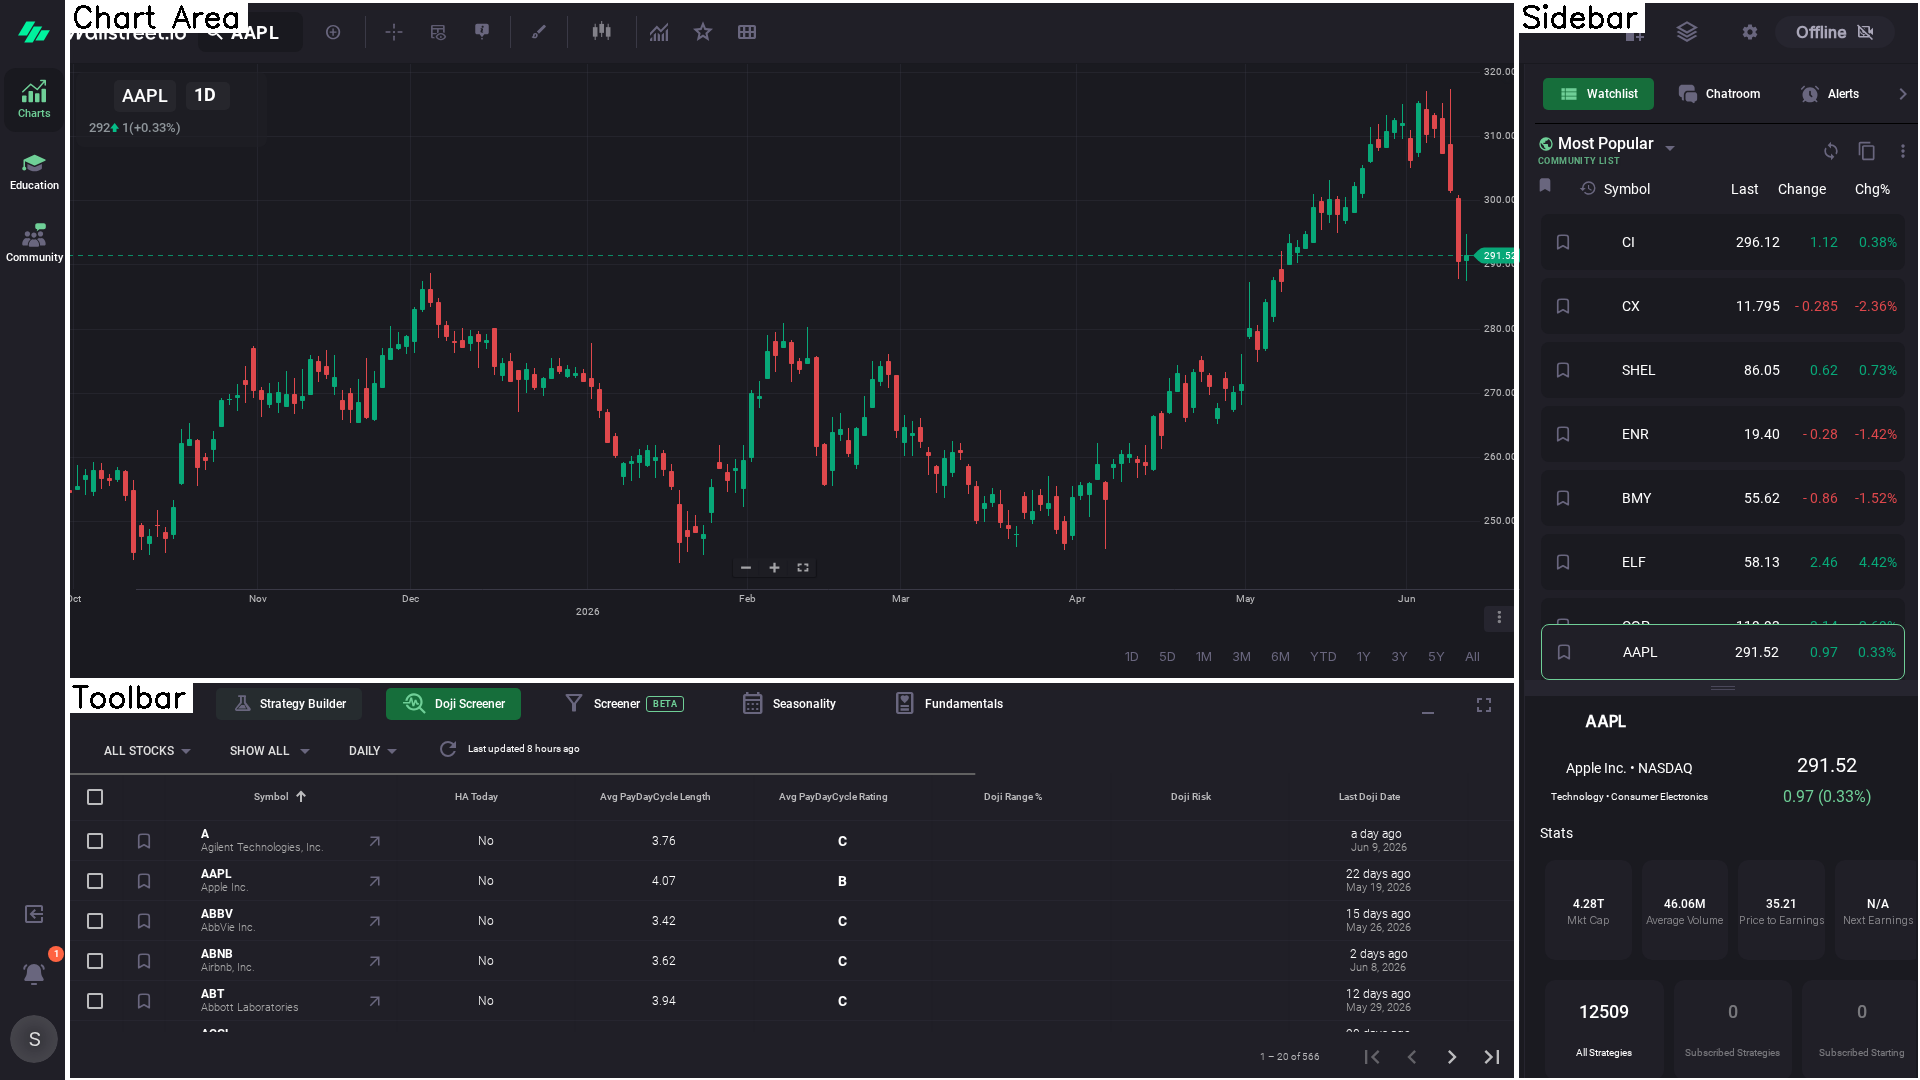Open the Education section
The width and height of the screenshot is (1920, 1080).
(34, 171)
